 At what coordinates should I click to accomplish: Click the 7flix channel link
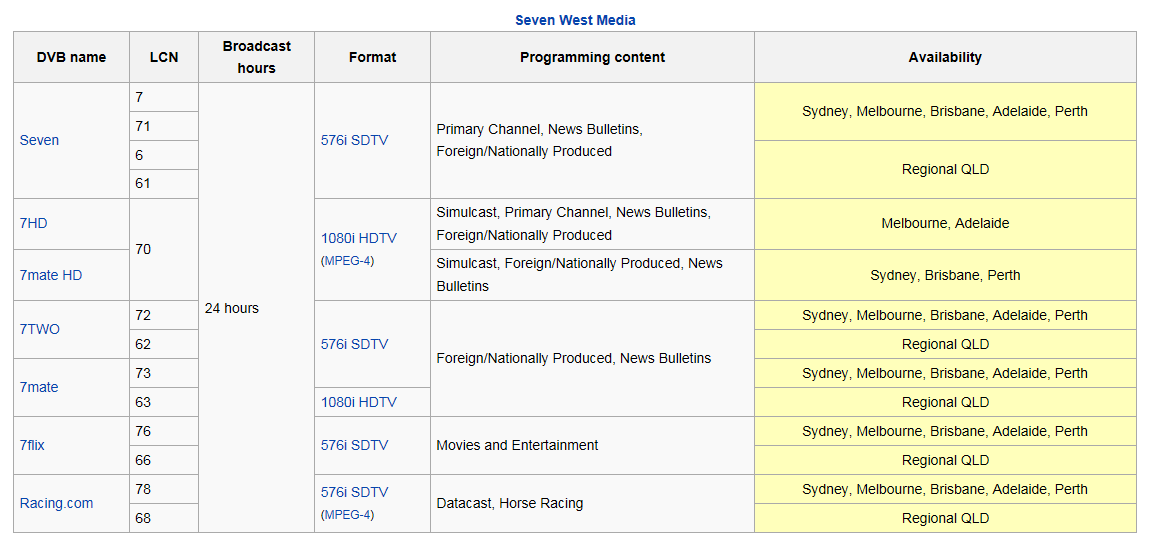tap(32, 445)
